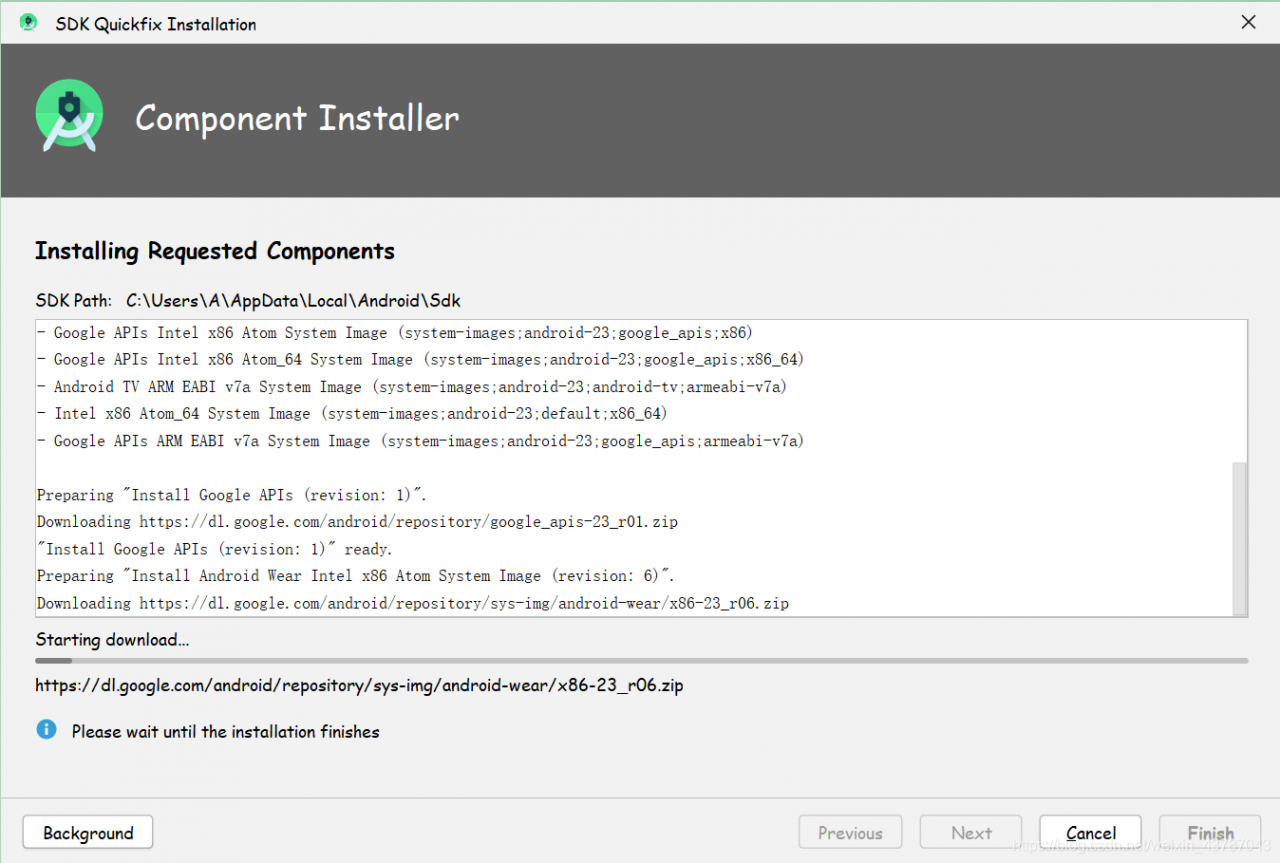Click the Android Studio icon in title bar

point(28,23)
